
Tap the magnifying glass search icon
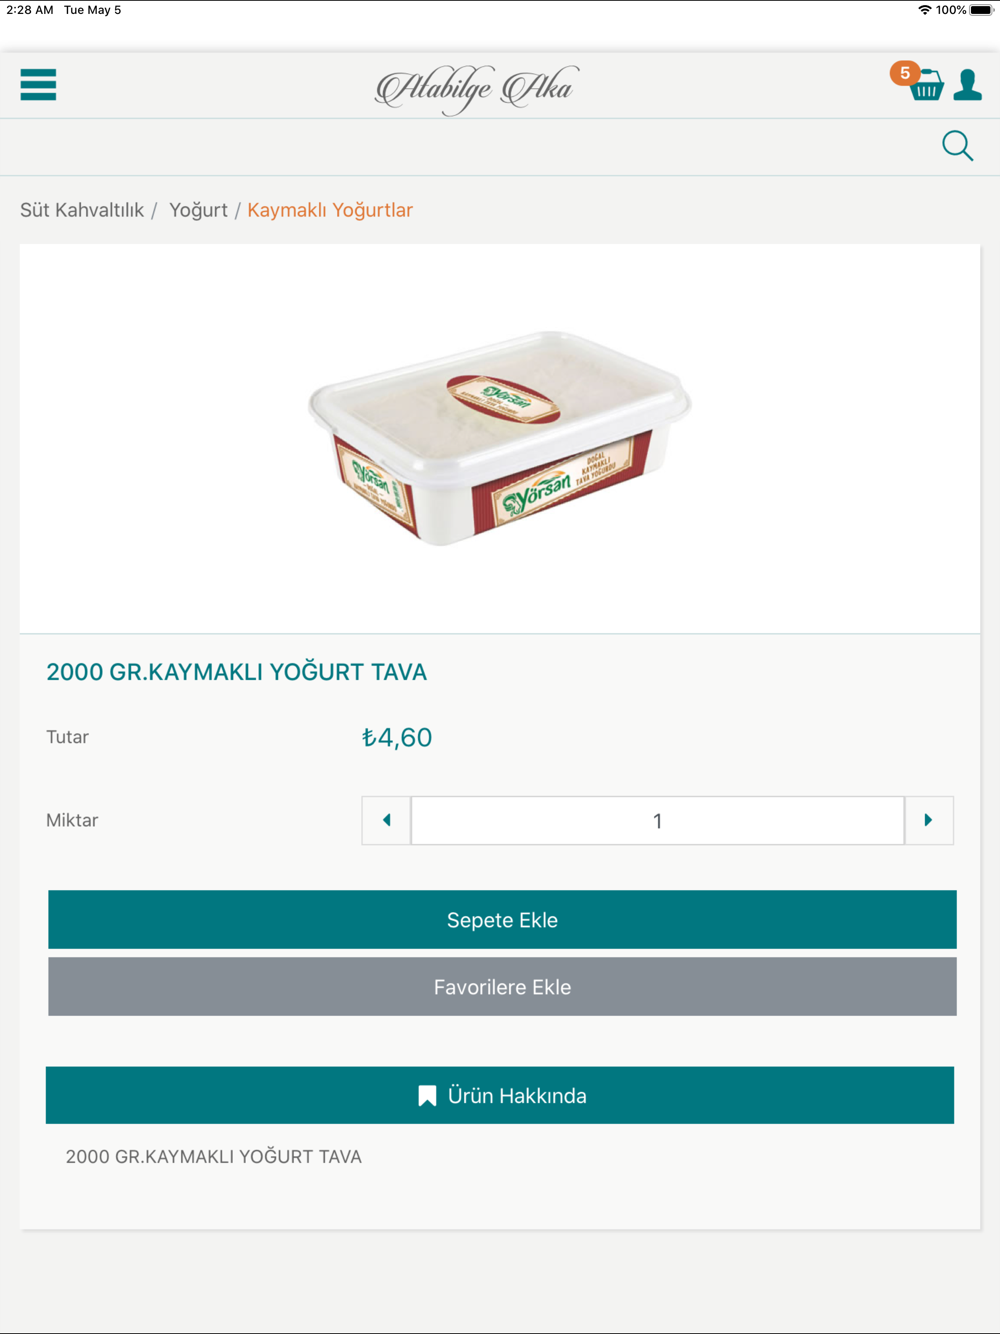pyautogui.click(x=957, y=146)
